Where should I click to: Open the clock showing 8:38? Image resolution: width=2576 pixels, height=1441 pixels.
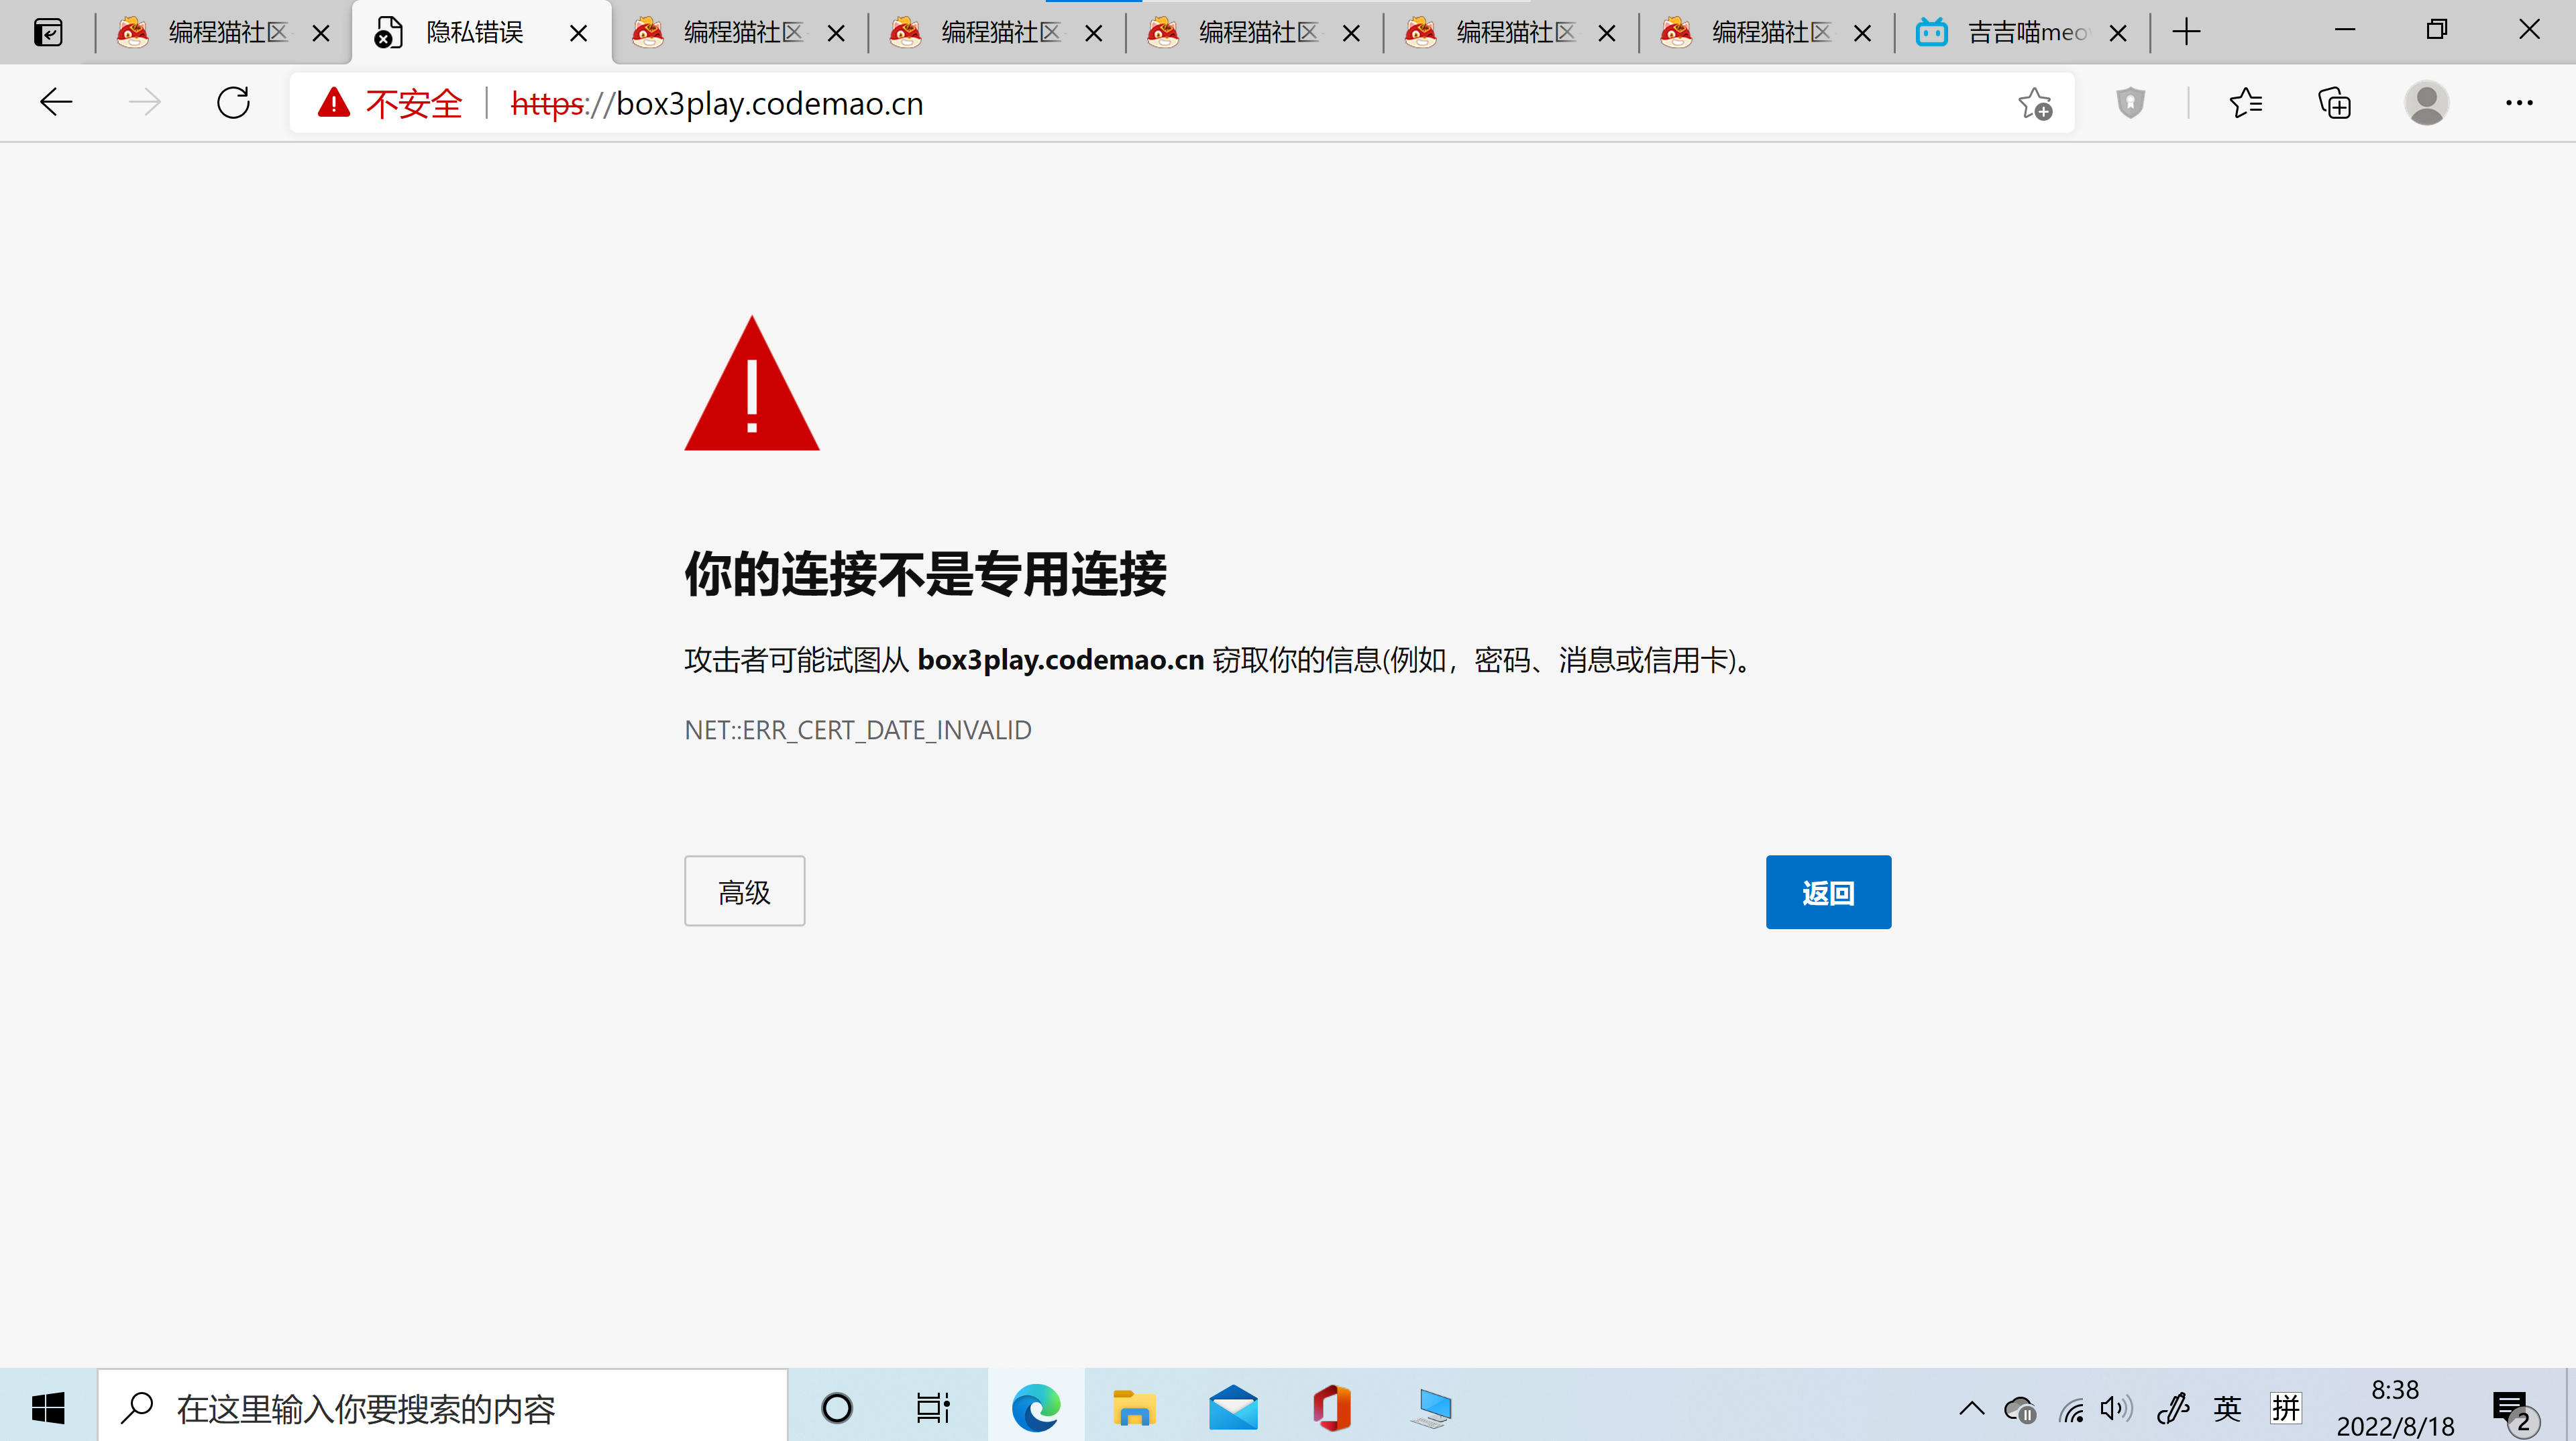(2395, 1408)
